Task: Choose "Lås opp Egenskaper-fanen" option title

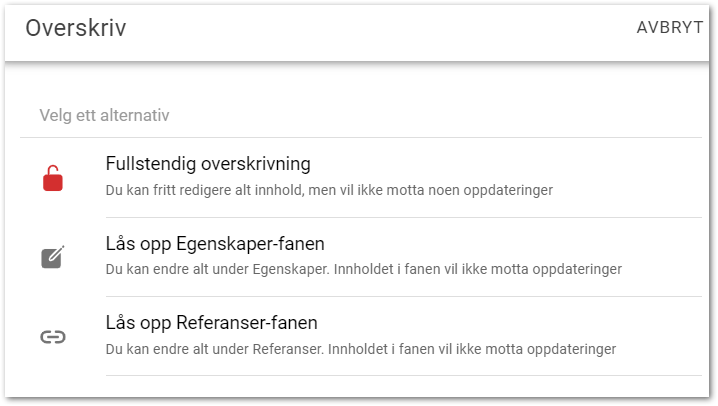Action: click(x=215, y=244)
